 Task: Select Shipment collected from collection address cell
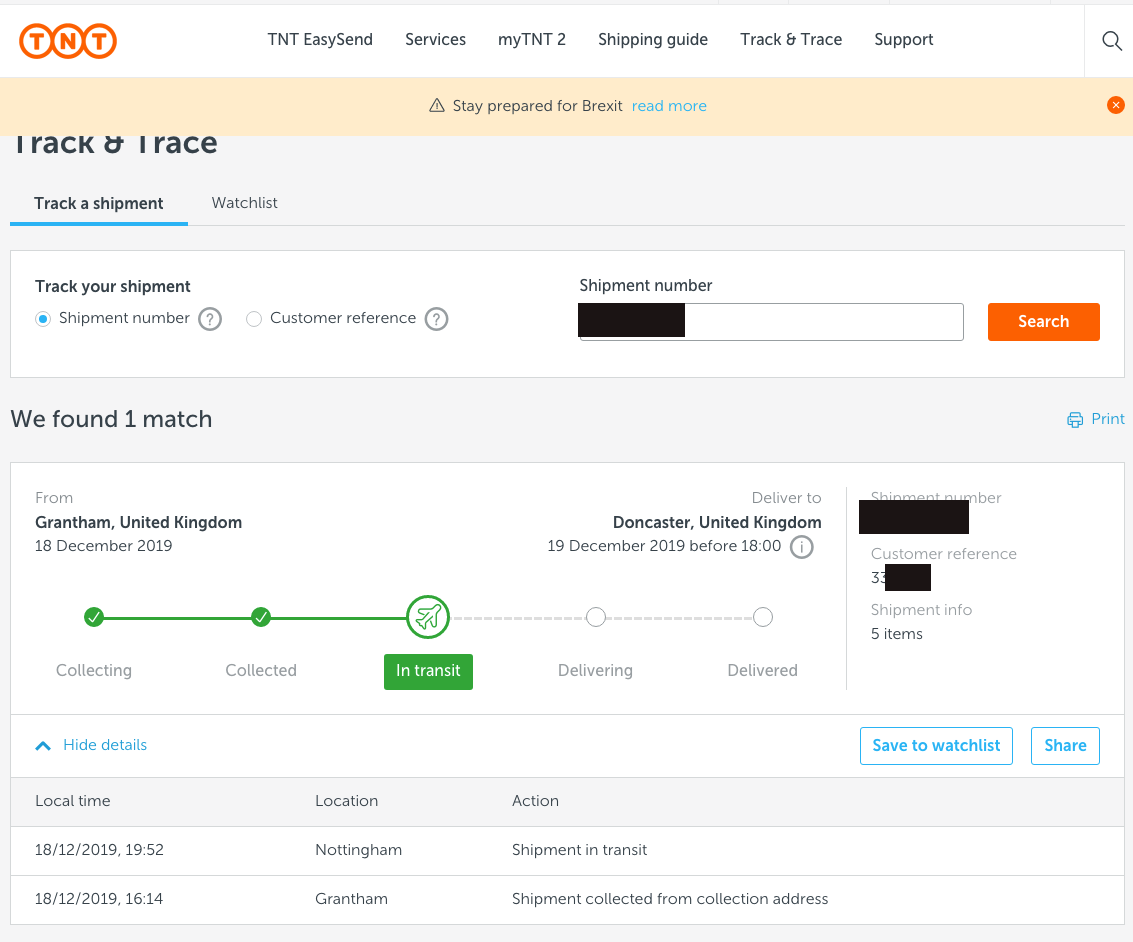tap(670, 899)
